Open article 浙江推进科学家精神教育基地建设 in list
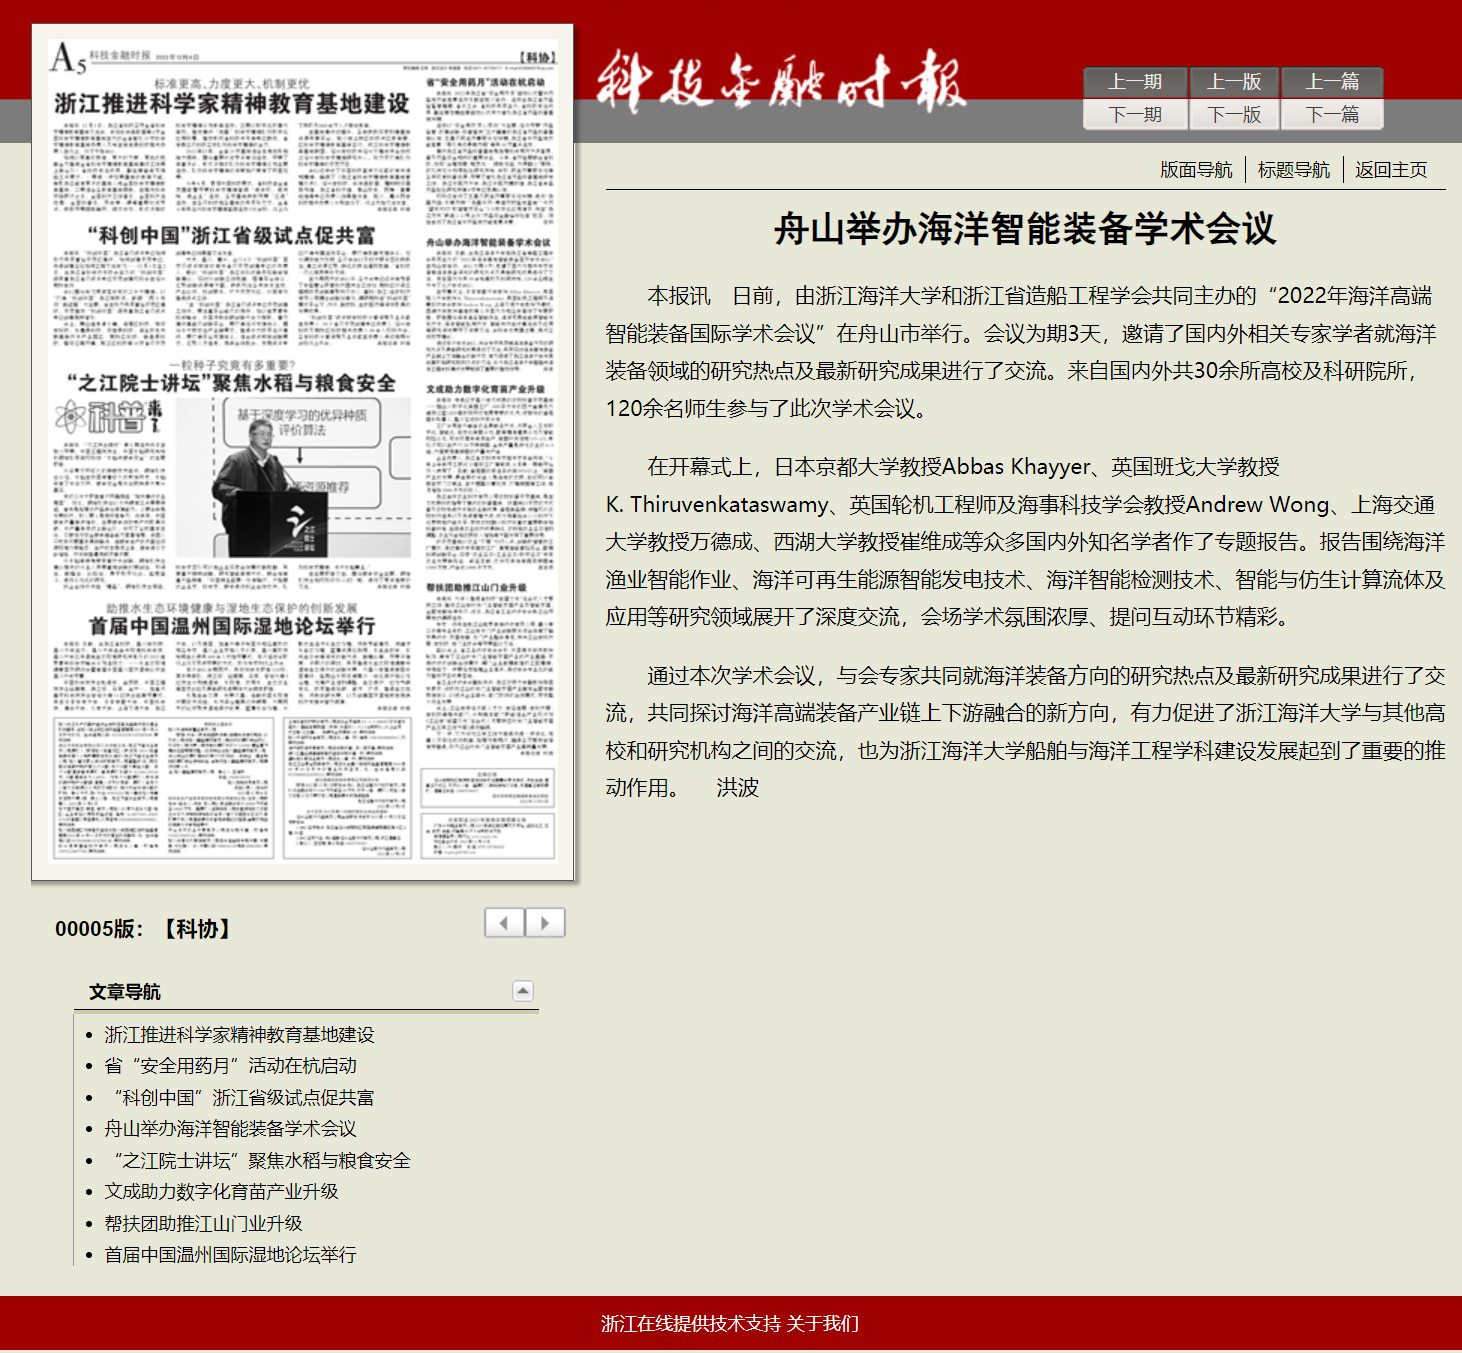Image resolution: width=1462 pixels, height=1353 pixels. tap(239, 1035)
